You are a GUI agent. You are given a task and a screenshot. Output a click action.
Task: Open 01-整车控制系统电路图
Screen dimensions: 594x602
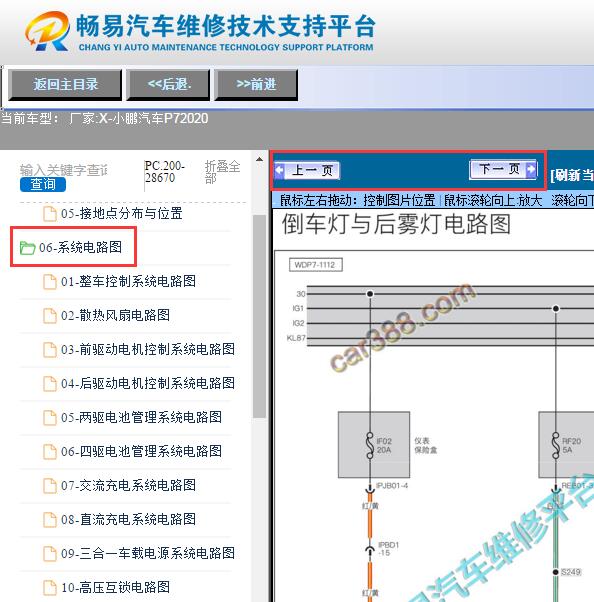click(128, 281)
